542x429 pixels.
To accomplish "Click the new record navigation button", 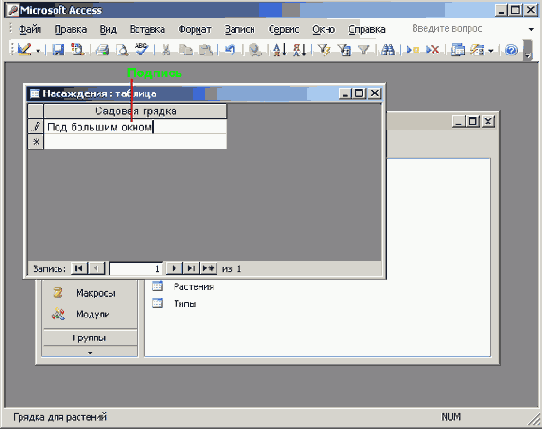I will 208,268.
